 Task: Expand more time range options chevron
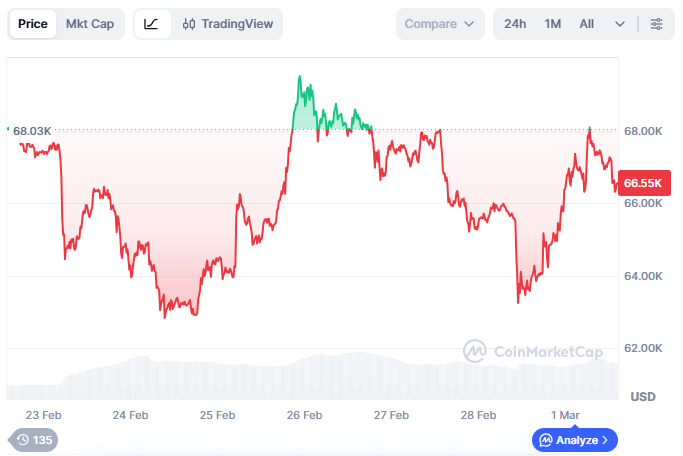point(620,24)
